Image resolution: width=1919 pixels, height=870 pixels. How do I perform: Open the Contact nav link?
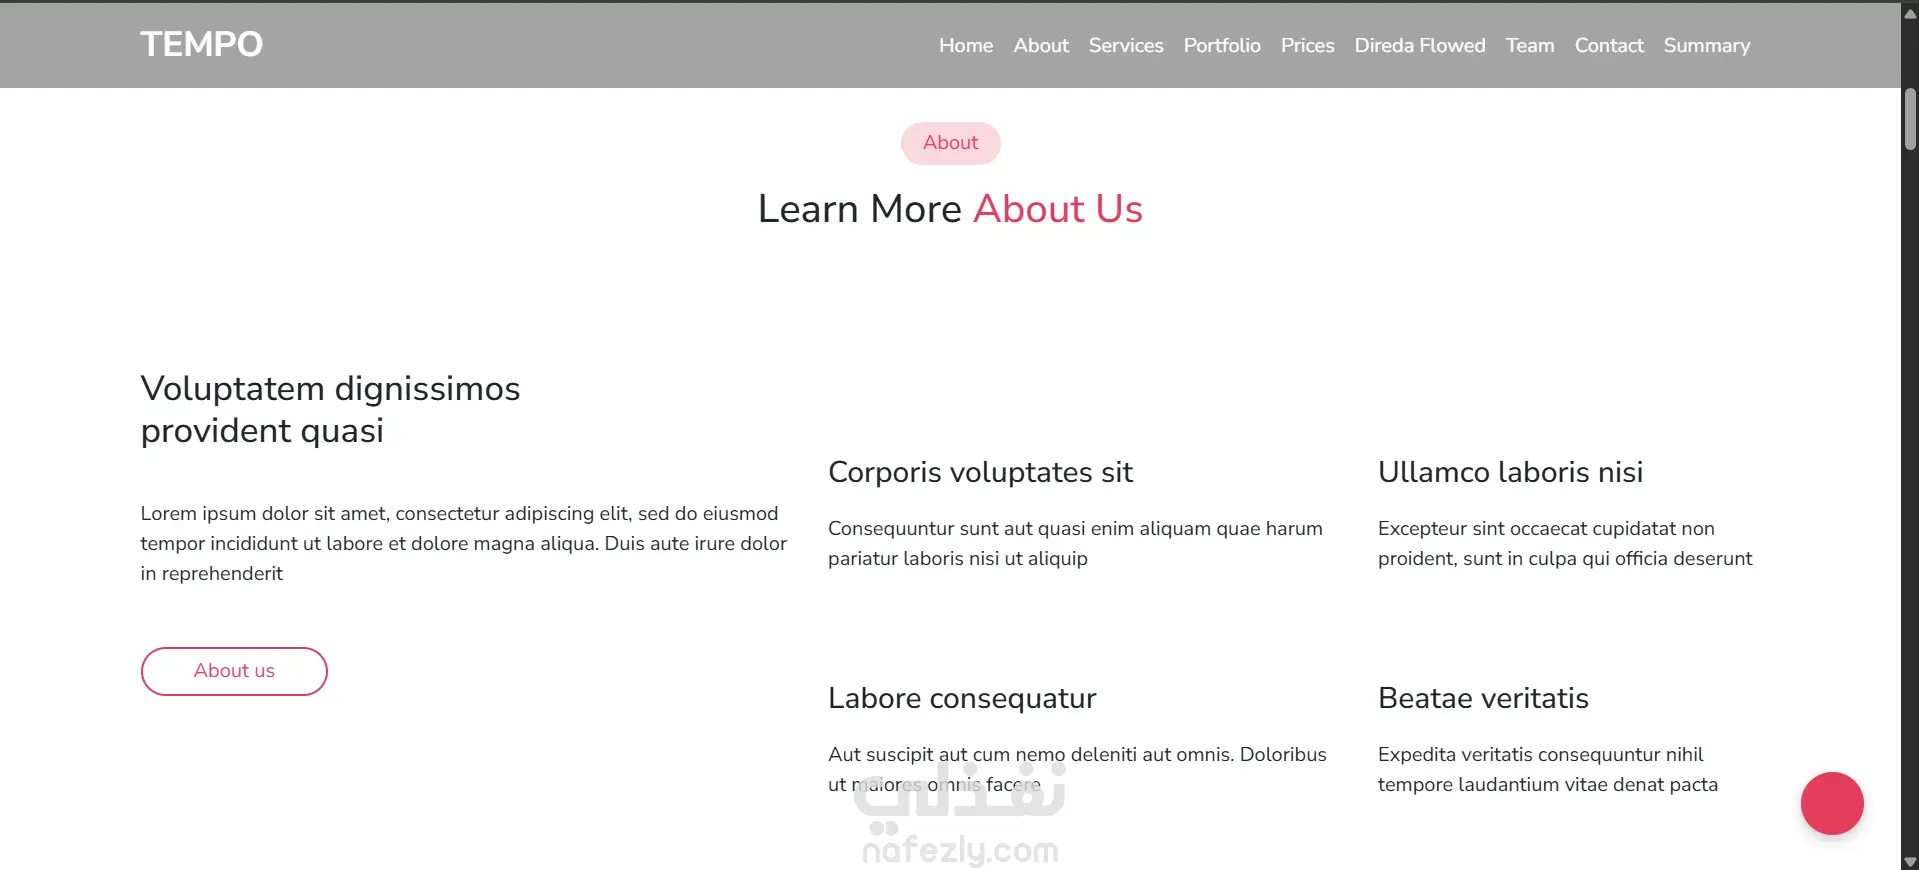pos(1609,45)
